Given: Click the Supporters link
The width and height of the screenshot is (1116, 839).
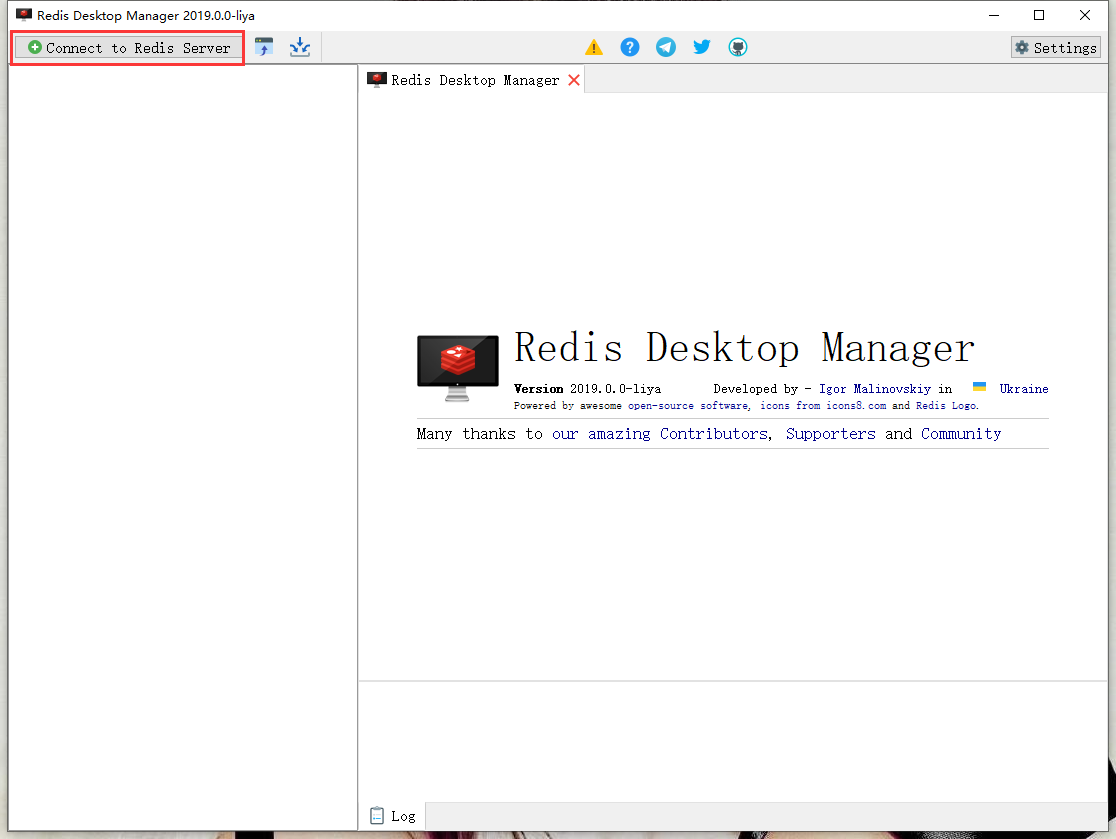Looking at the screenshot, I should tap(831, 433).
